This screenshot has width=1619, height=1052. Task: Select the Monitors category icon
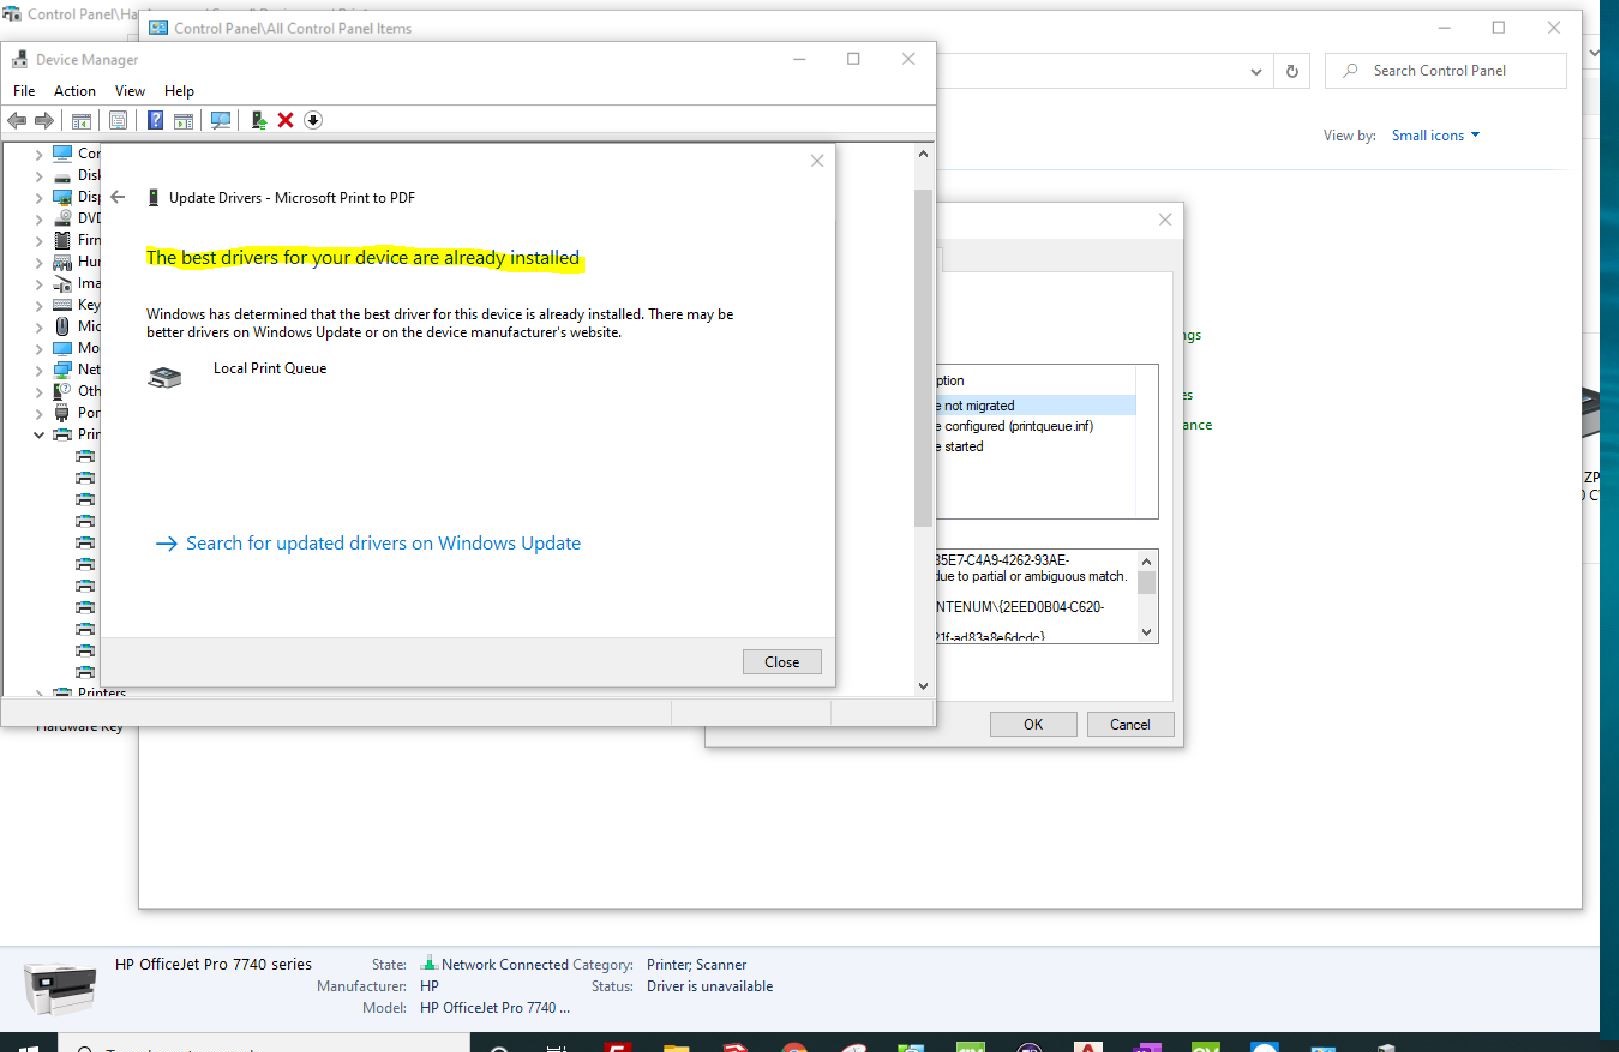tap(62, 348)
